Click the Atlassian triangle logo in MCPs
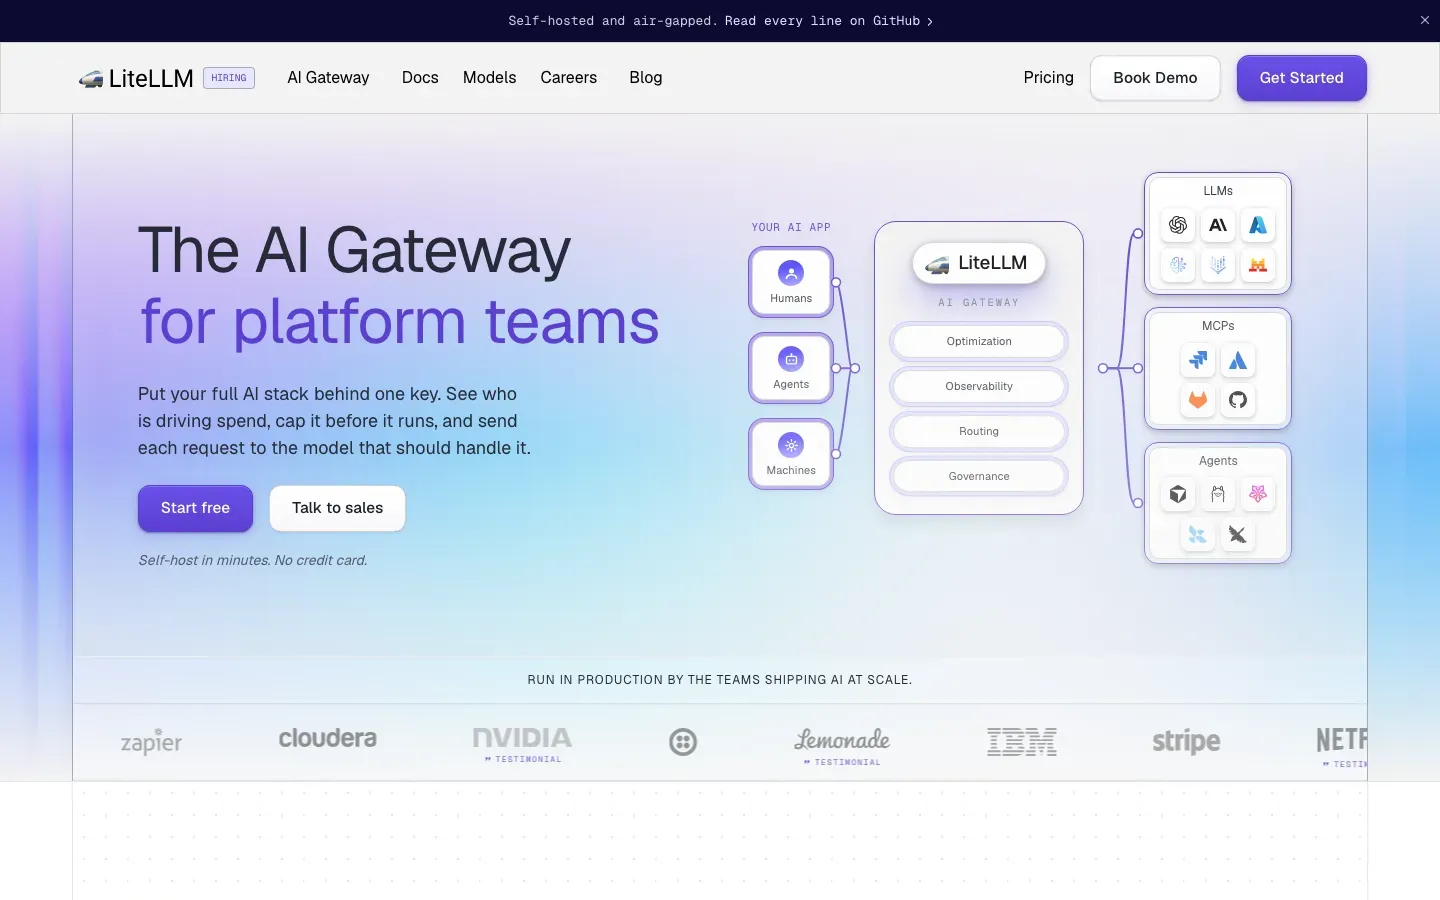 coord(1238,360)
